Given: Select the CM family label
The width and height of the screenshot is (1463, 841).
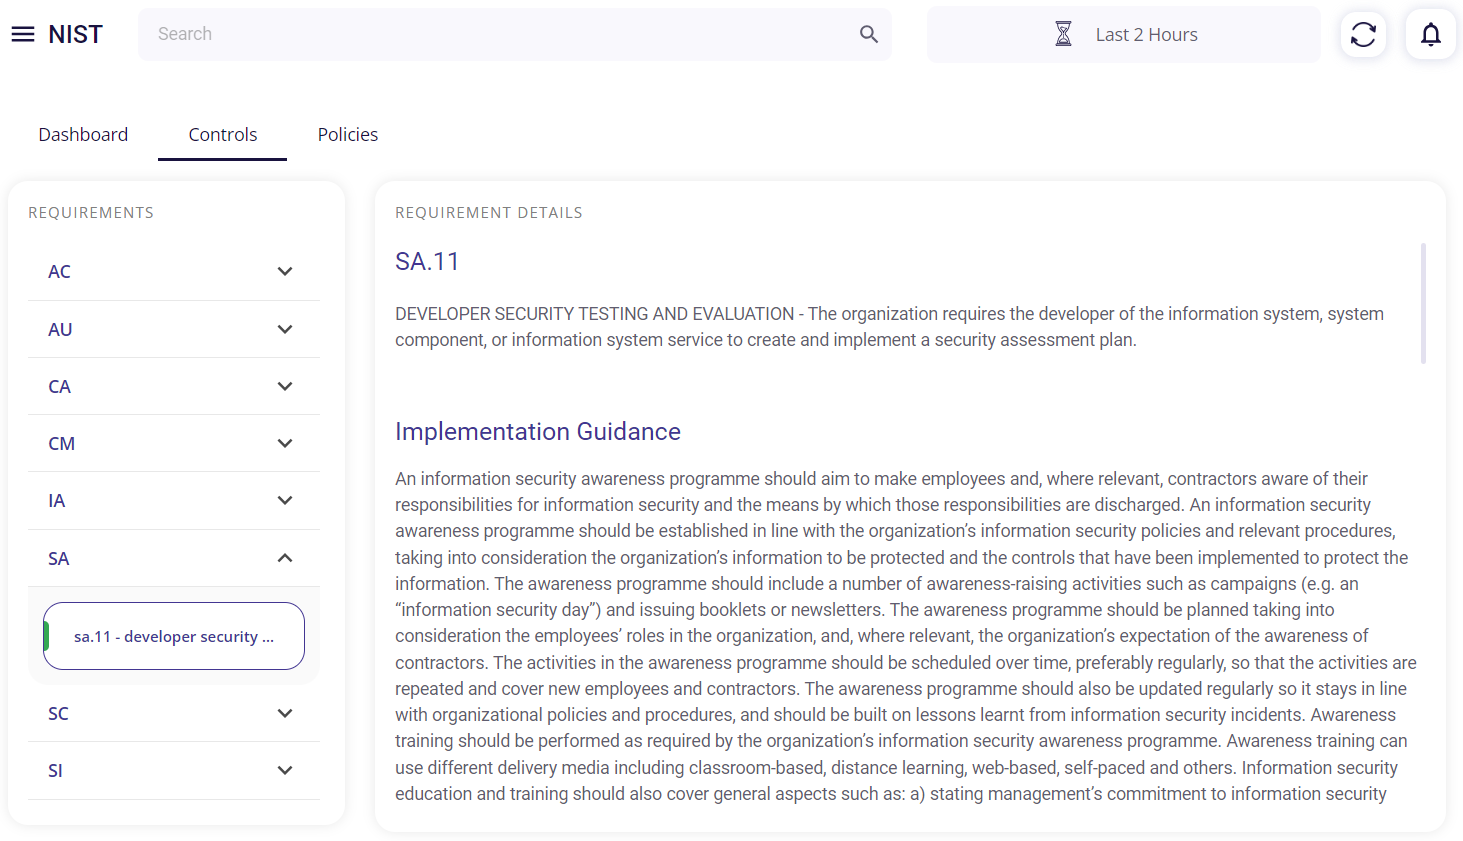Looking at the screenshot, I should (61, 443).
